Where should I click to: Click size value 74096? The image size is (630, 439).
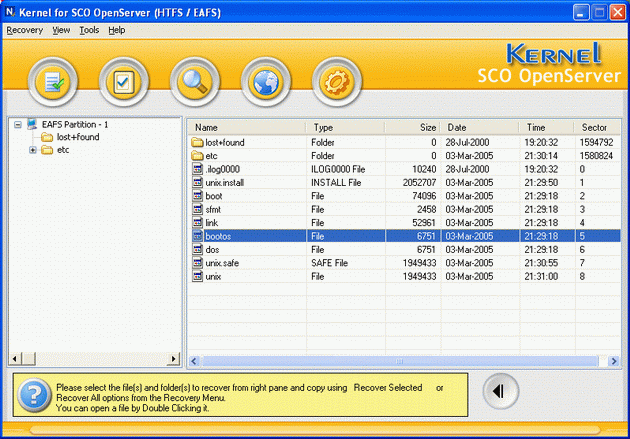tap(424, 196)
